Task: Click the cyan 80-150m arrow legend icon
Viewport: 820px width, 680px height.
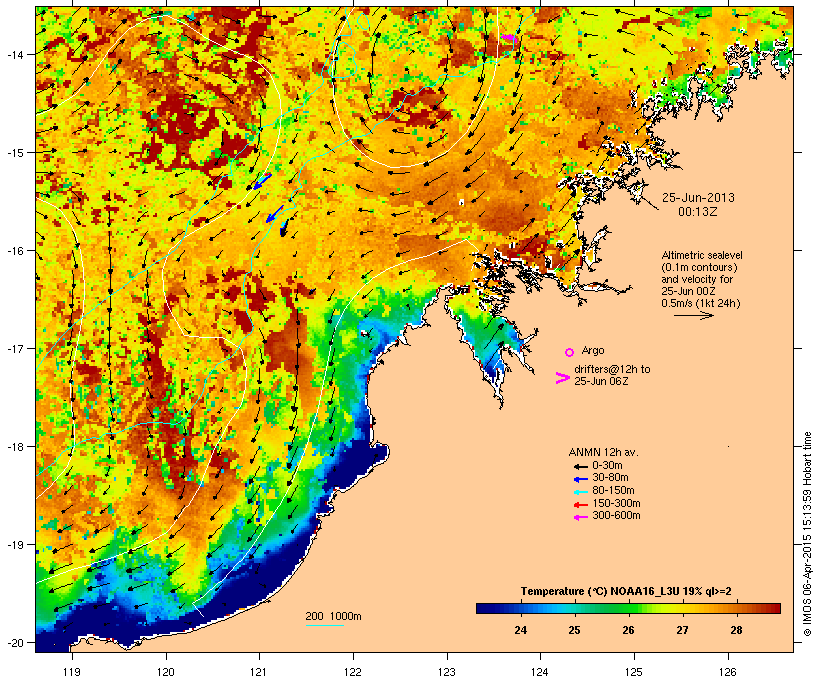Action: point(580,492)
